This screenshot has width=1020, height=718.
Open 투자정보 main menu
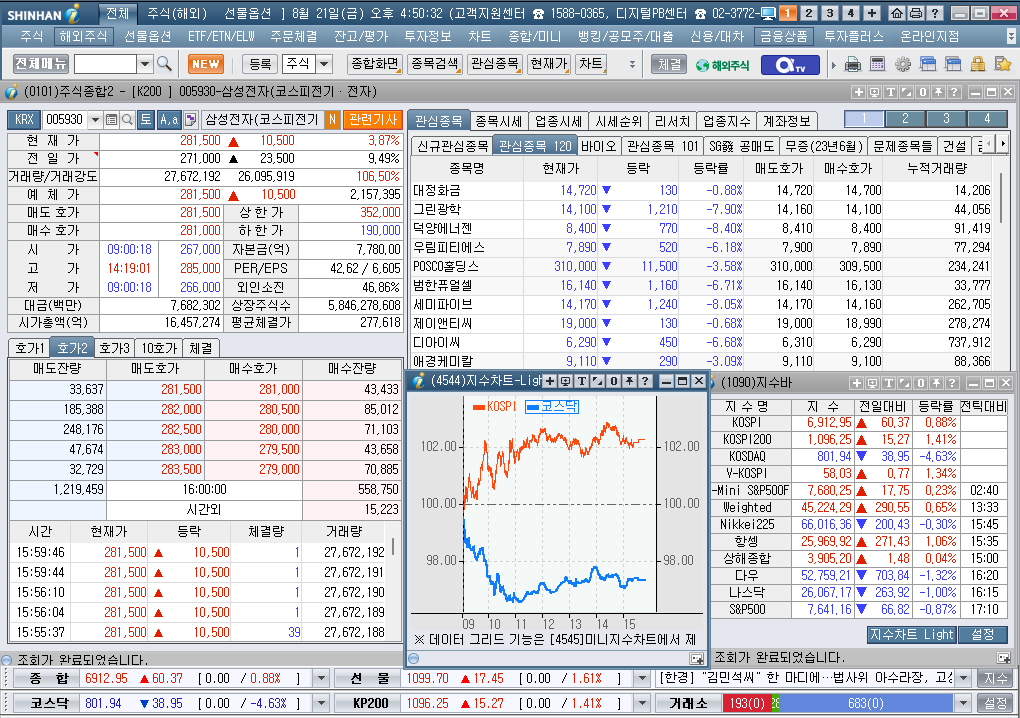pyautogui.click(x=427, y=36)
